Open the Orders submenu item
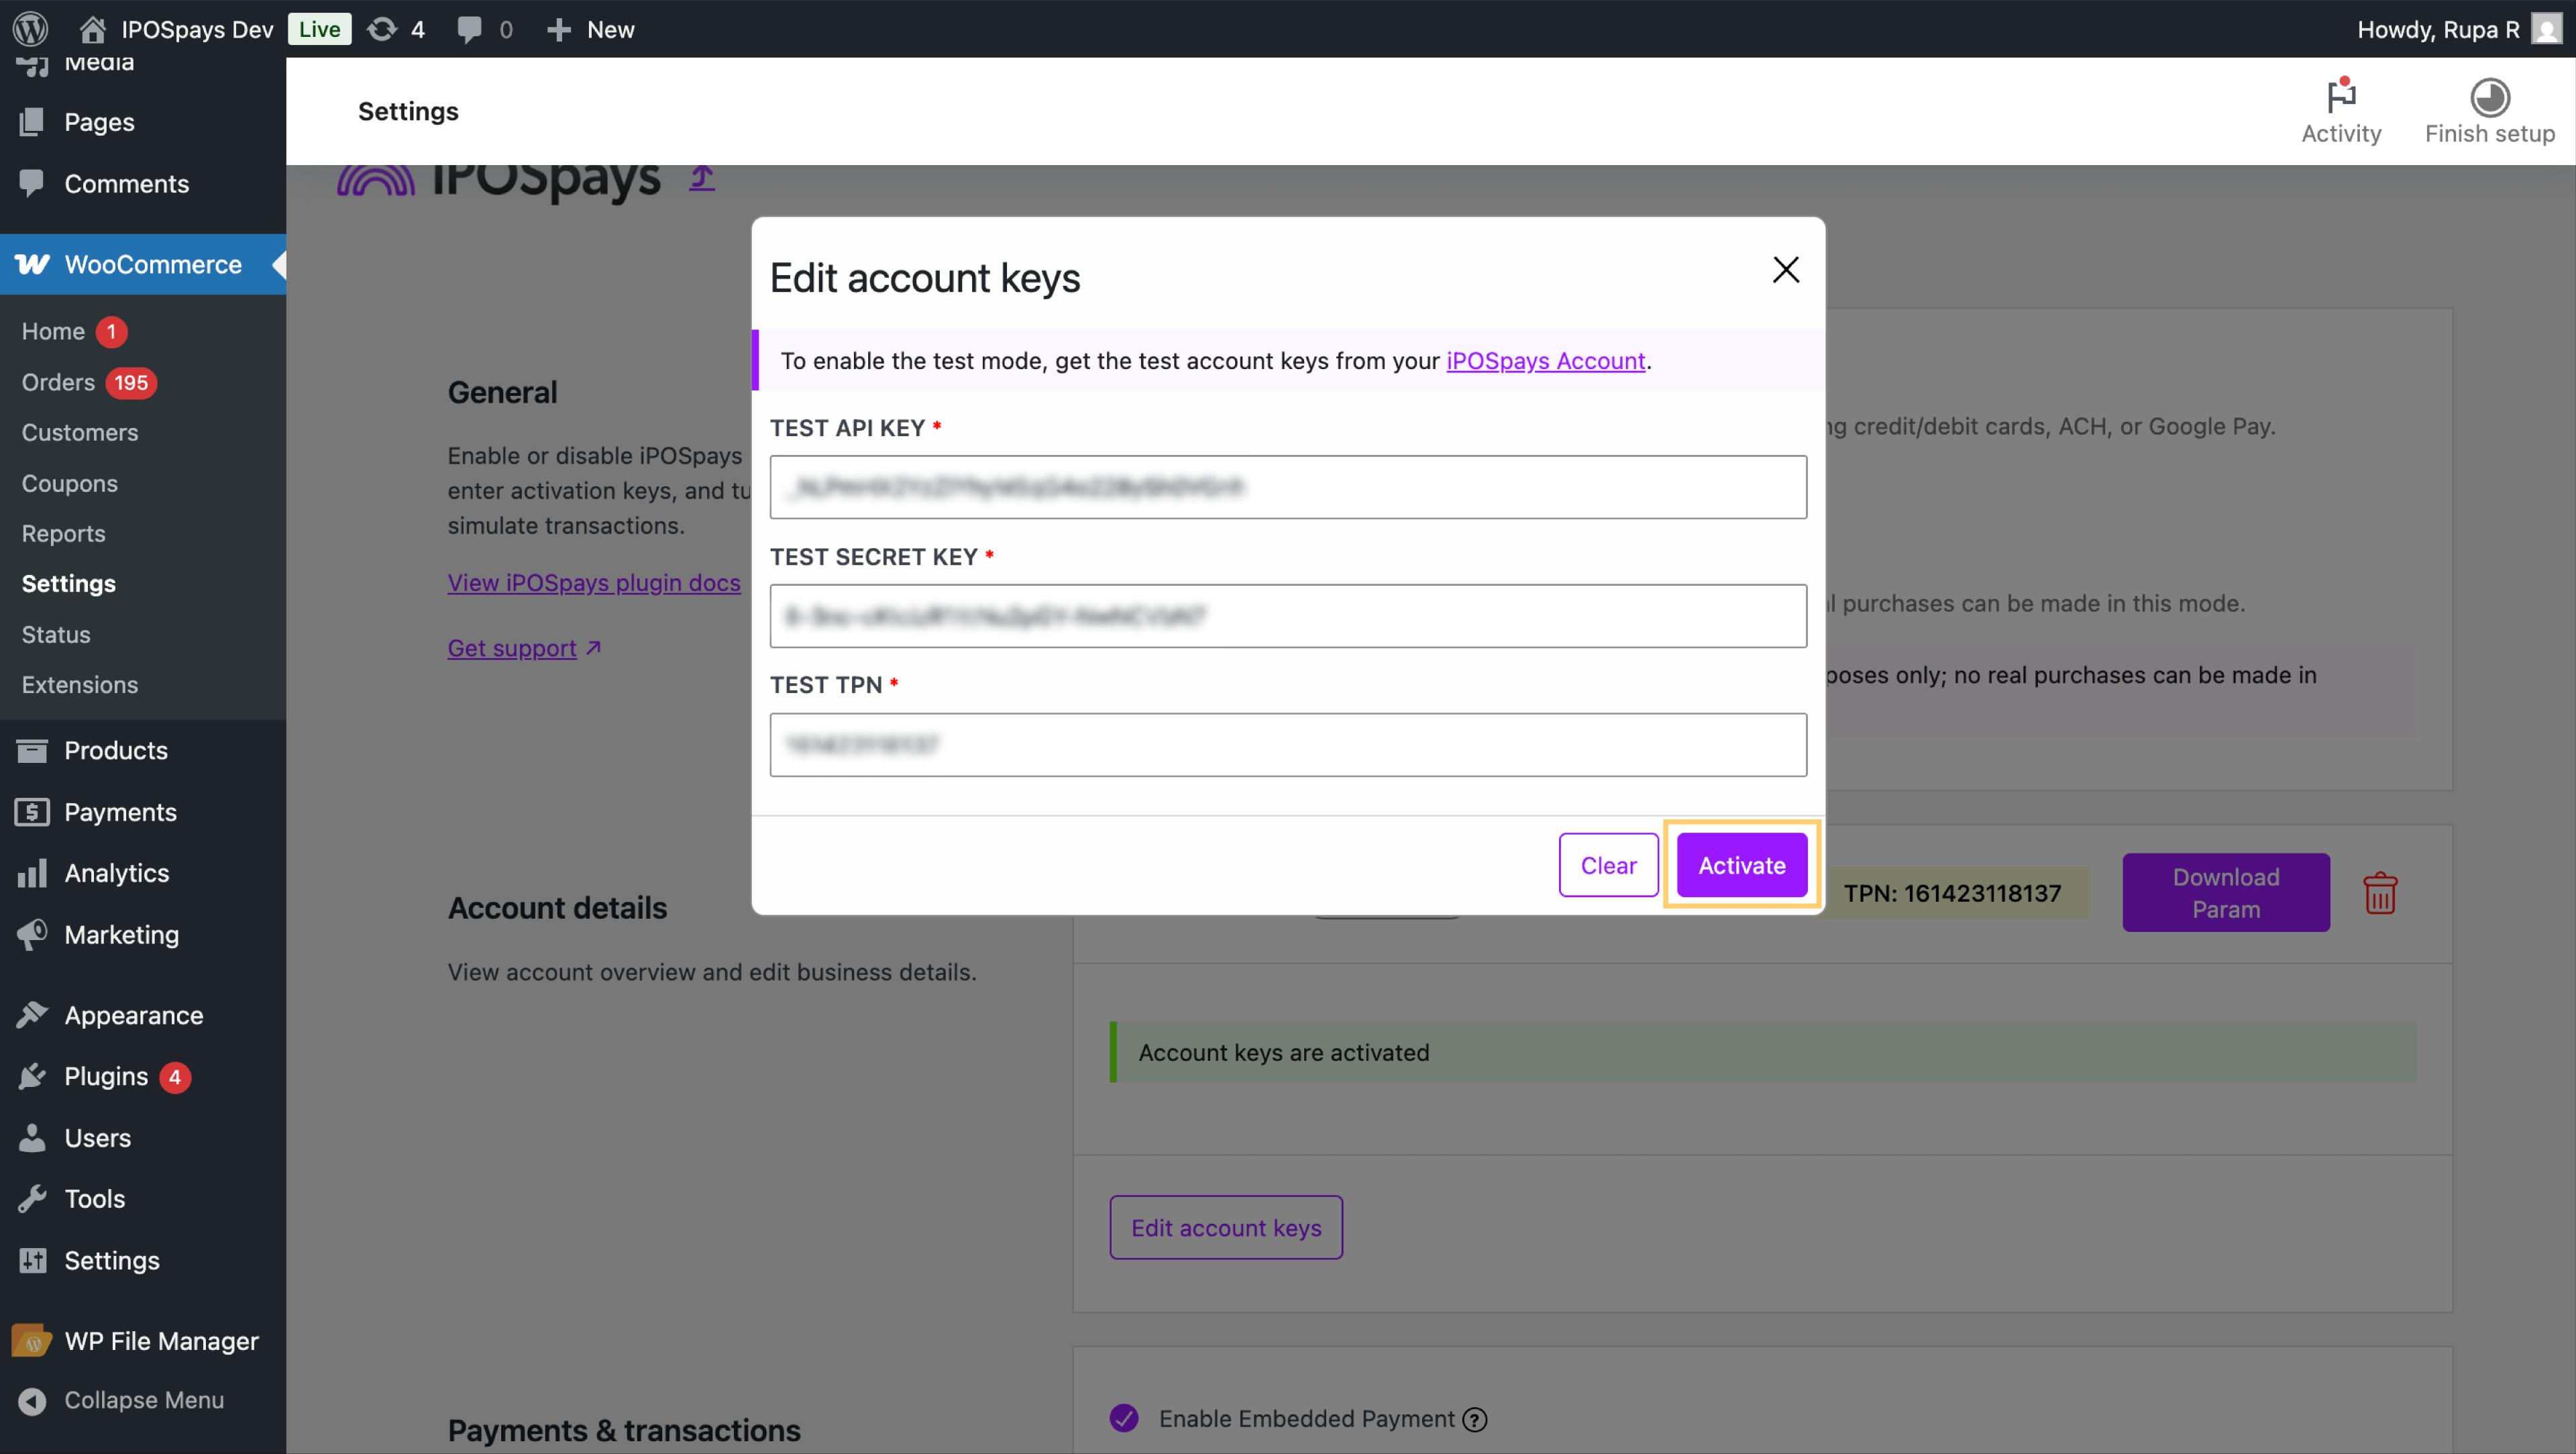Screen dimensions: 2576x1454 [58, 382]
